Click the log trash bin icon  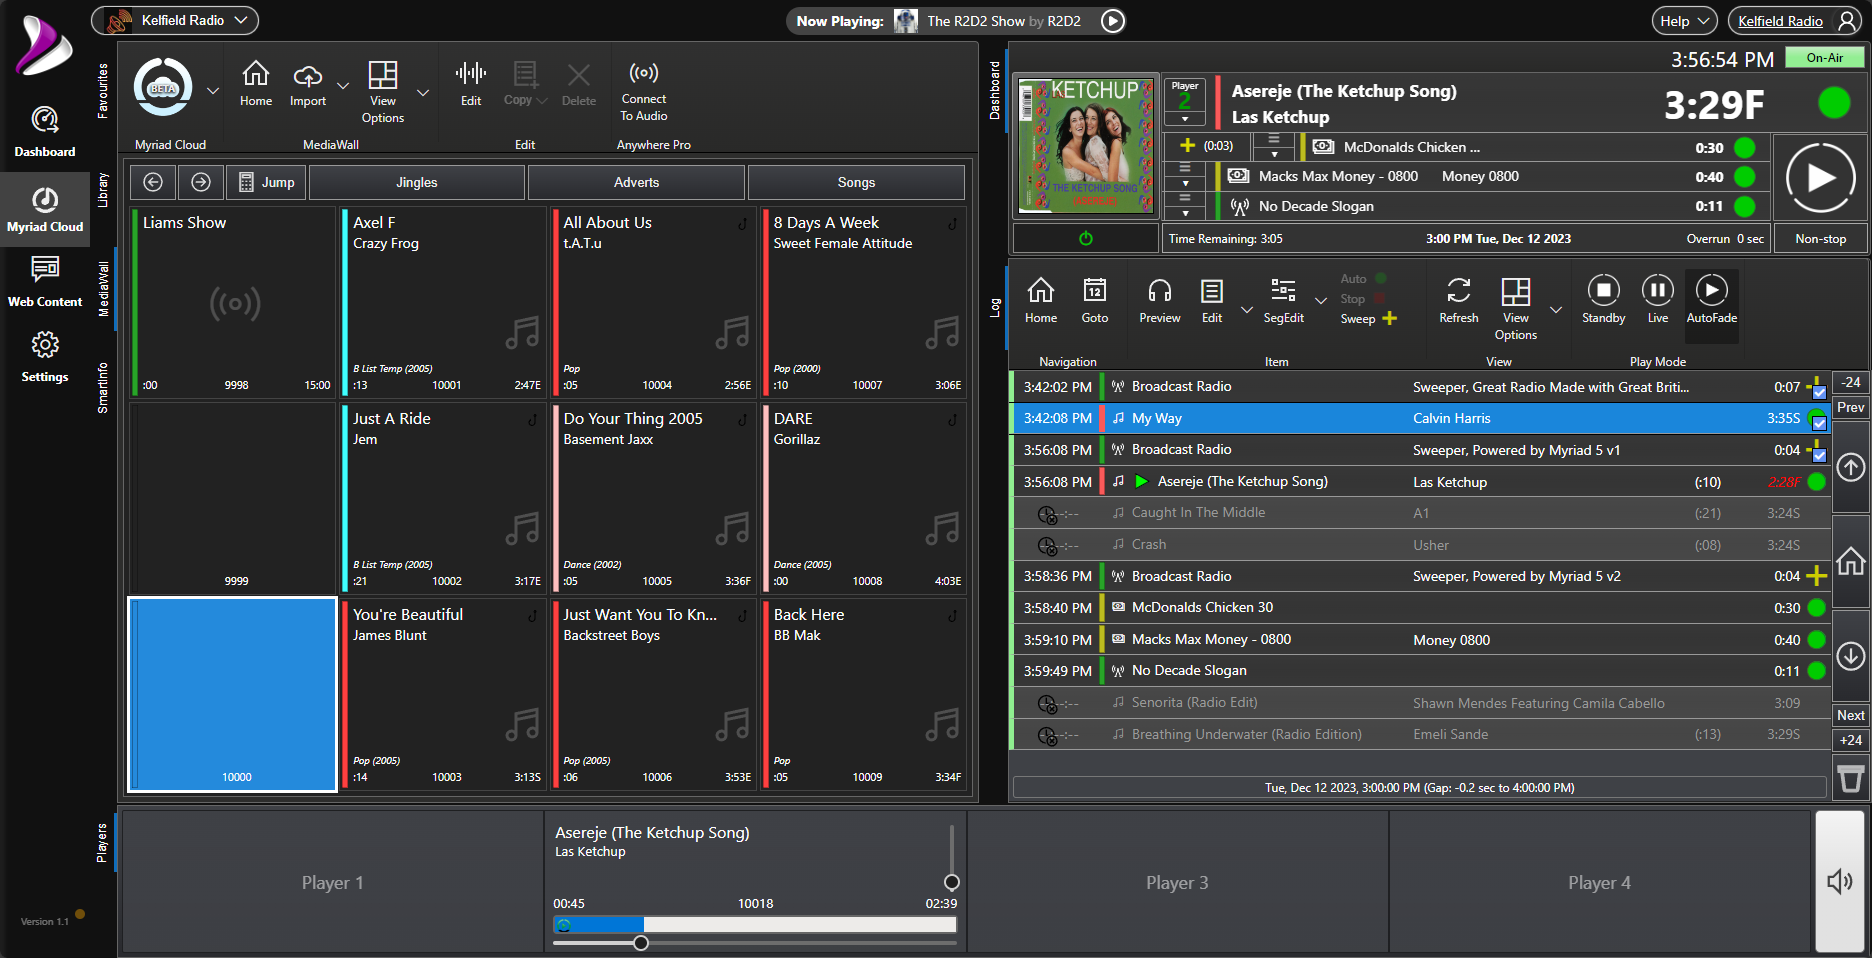pyautogui.click(x=1851, y=779)
